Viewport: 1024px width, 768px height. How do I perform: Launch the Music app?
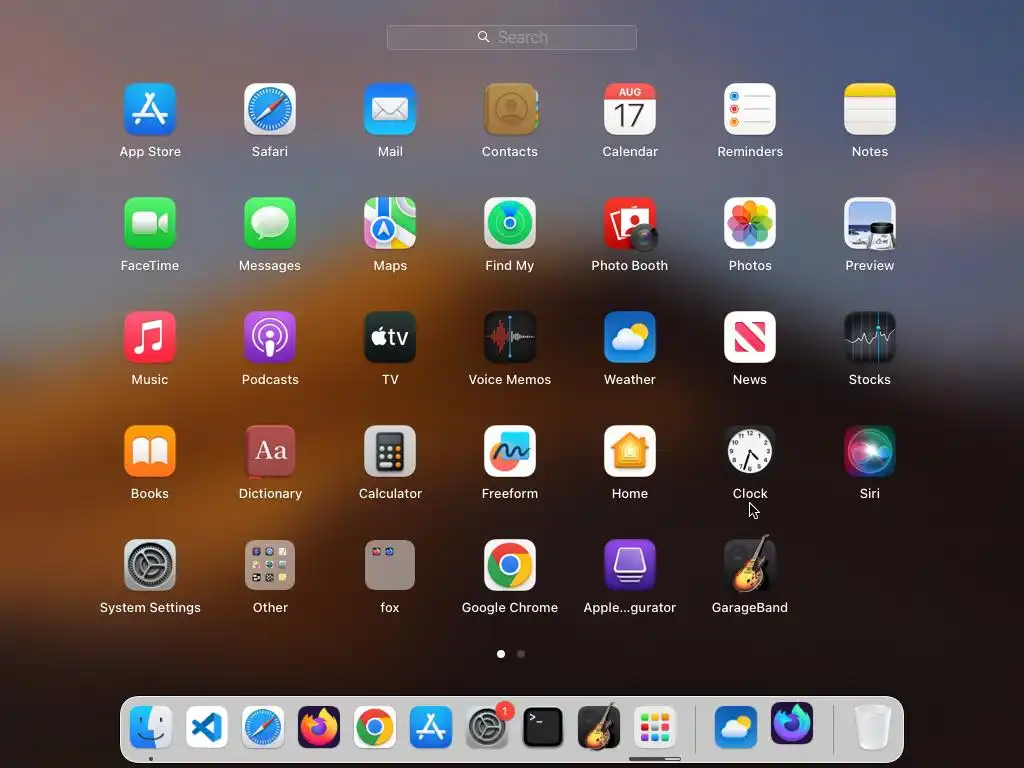[x=150, y=337]
